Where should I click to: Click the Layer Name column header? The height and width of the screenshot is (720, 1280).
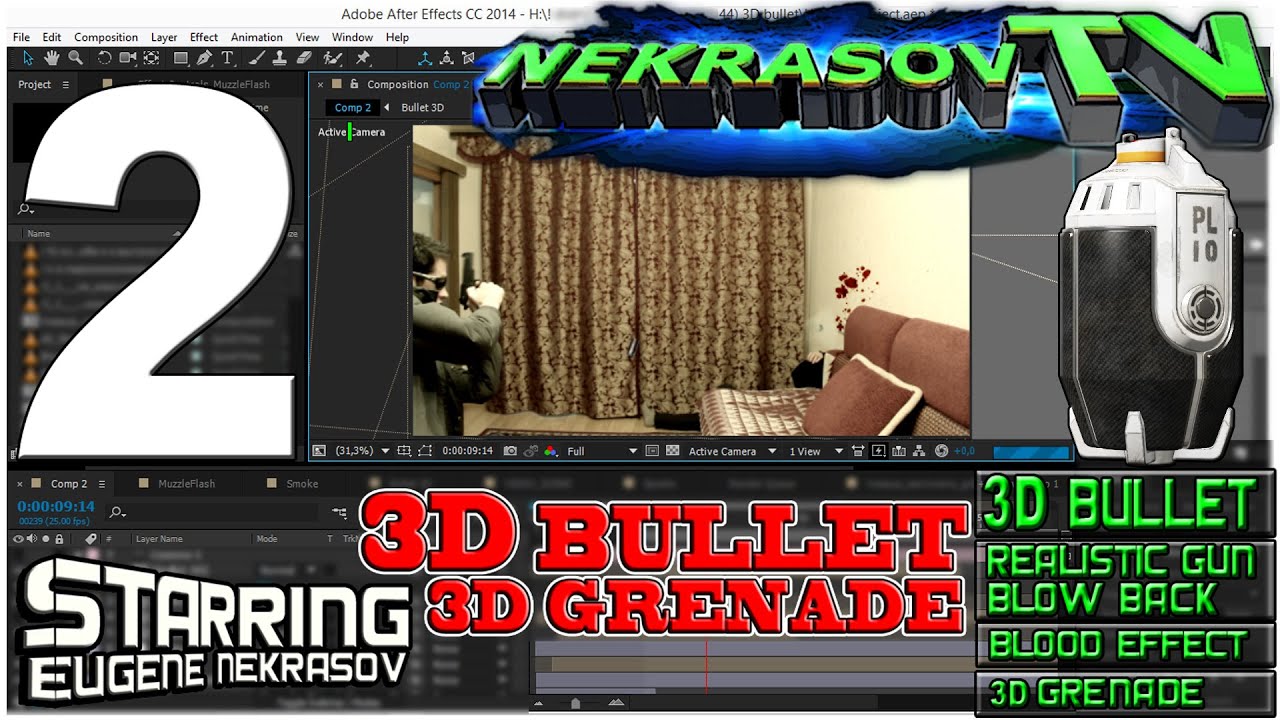coord(159,538)
